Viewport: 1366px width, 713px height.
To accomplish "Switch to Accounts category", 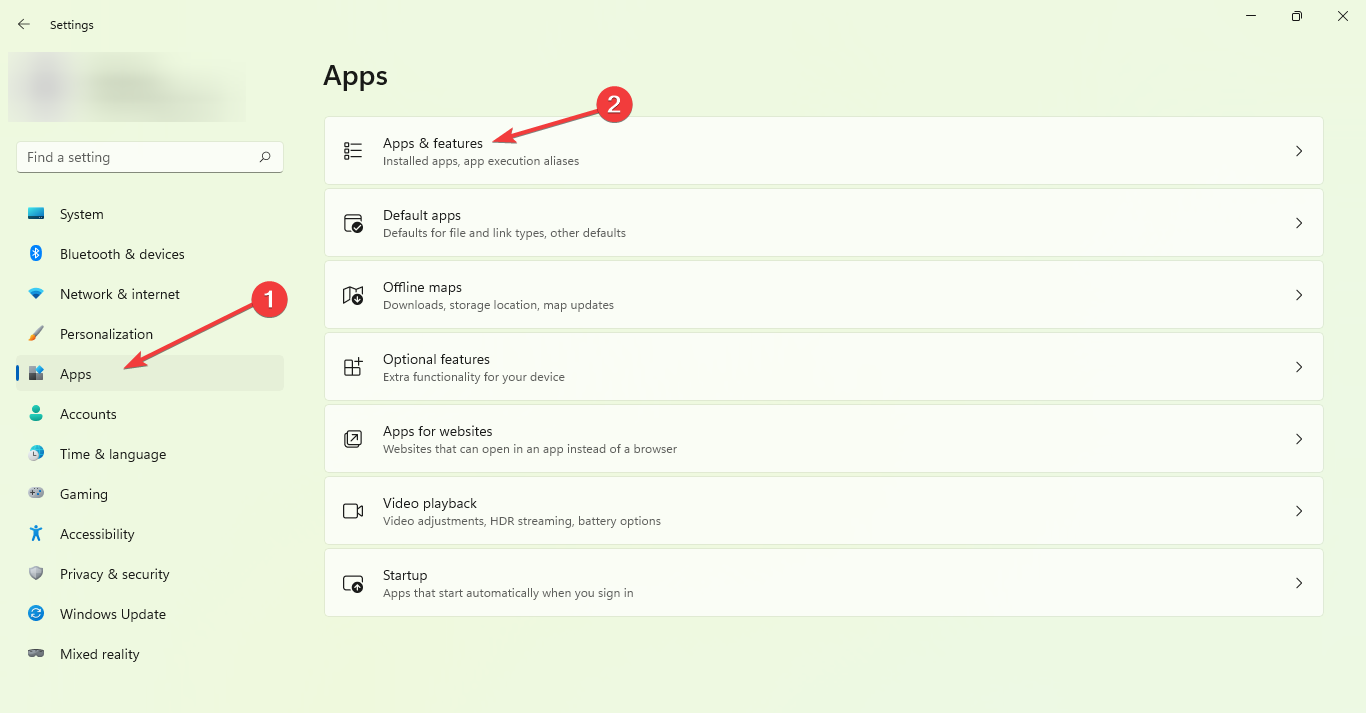I will (150, 414).
